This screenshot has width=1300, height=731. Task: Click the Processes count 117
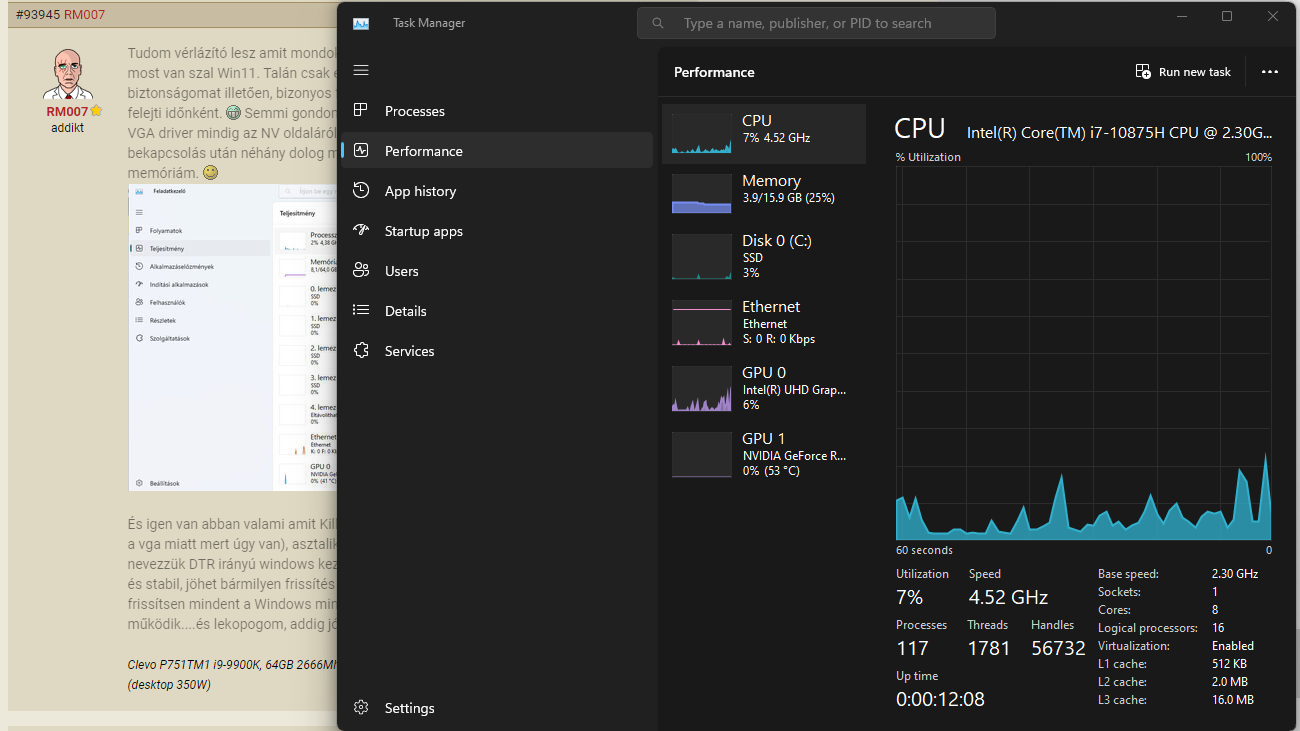912,648
